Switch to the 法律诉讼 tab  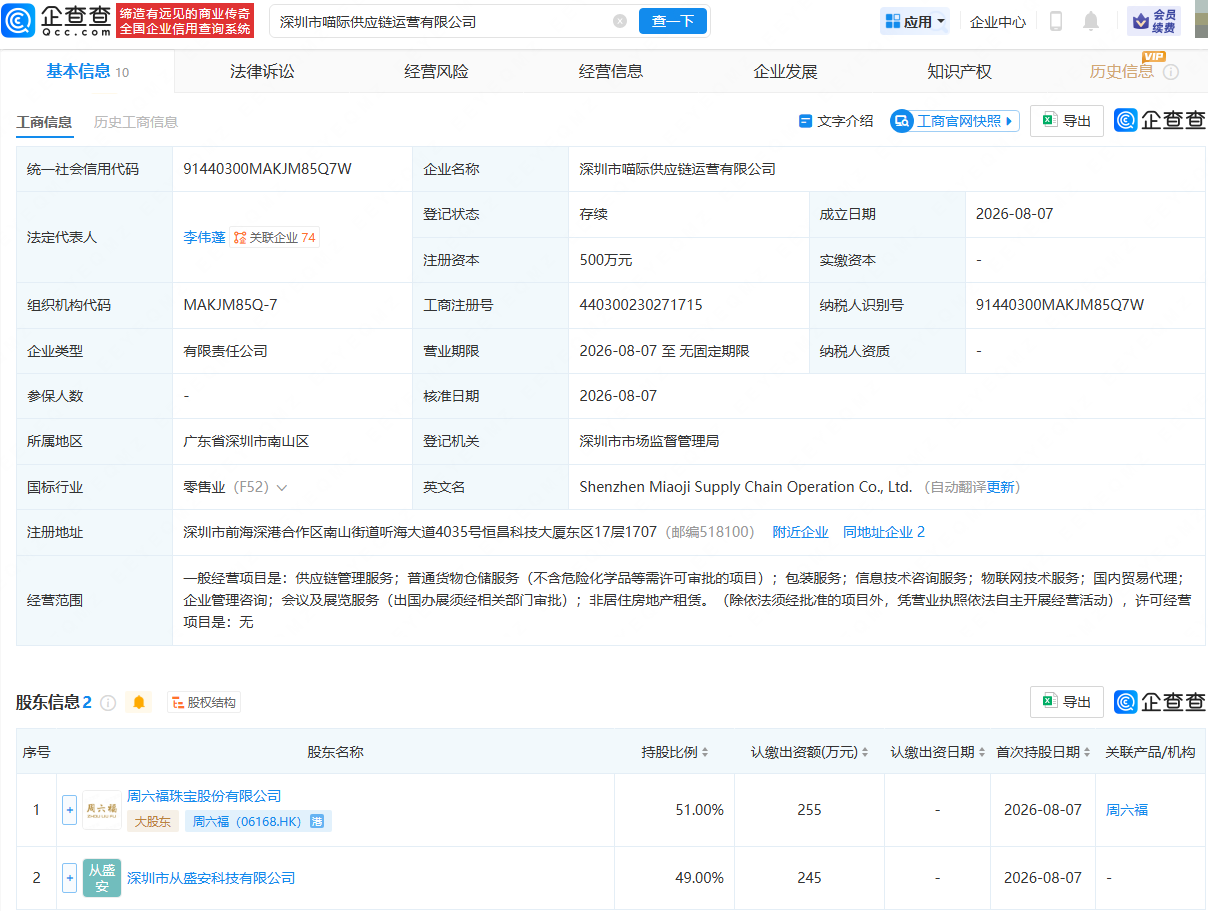click(x=262, y=71)
